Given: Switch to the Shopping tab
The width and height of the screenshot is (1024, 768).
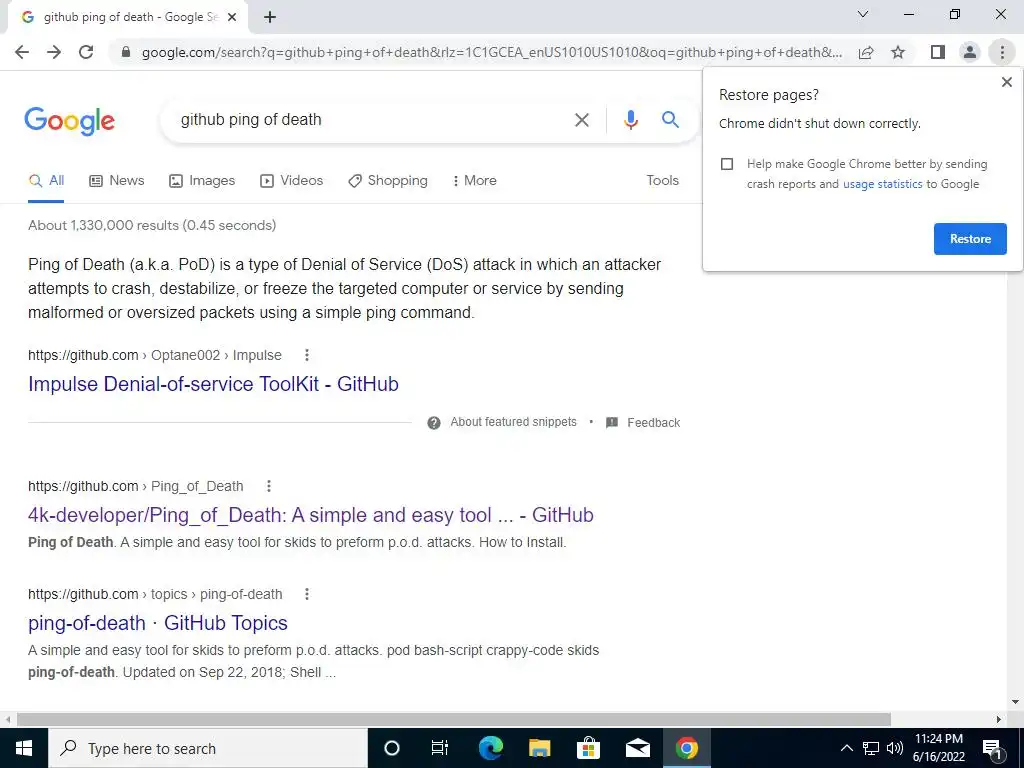Looking at the screenshot, I should tap(388, 181).
